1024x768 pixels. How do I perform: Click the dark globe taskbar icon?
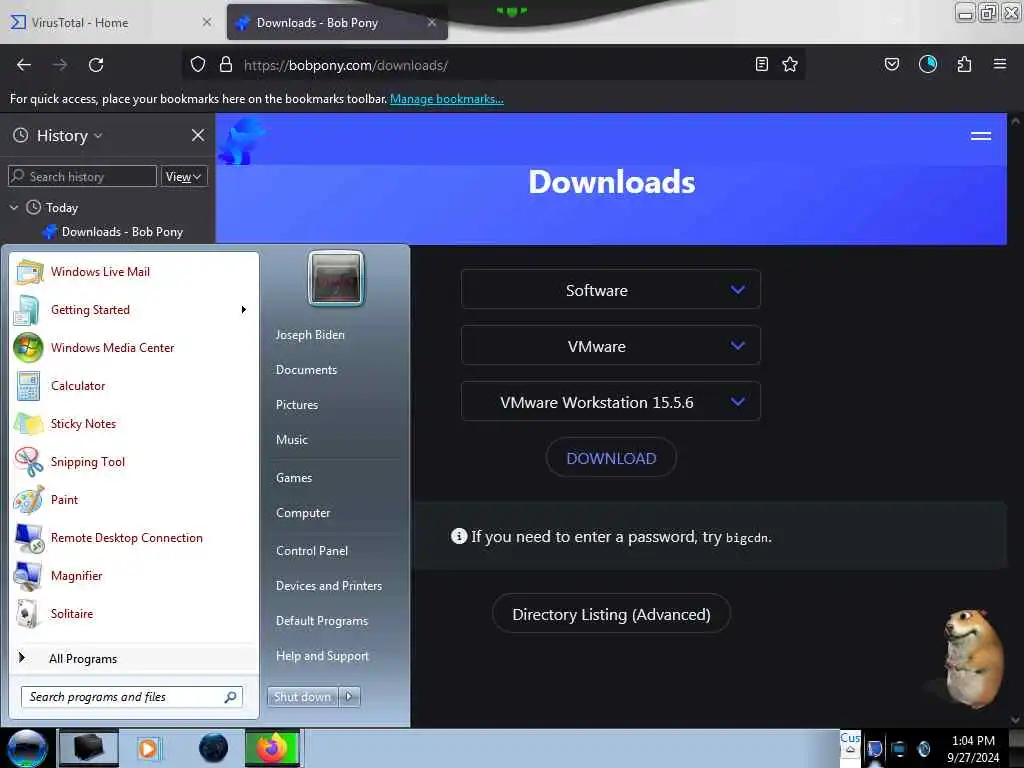213,748
